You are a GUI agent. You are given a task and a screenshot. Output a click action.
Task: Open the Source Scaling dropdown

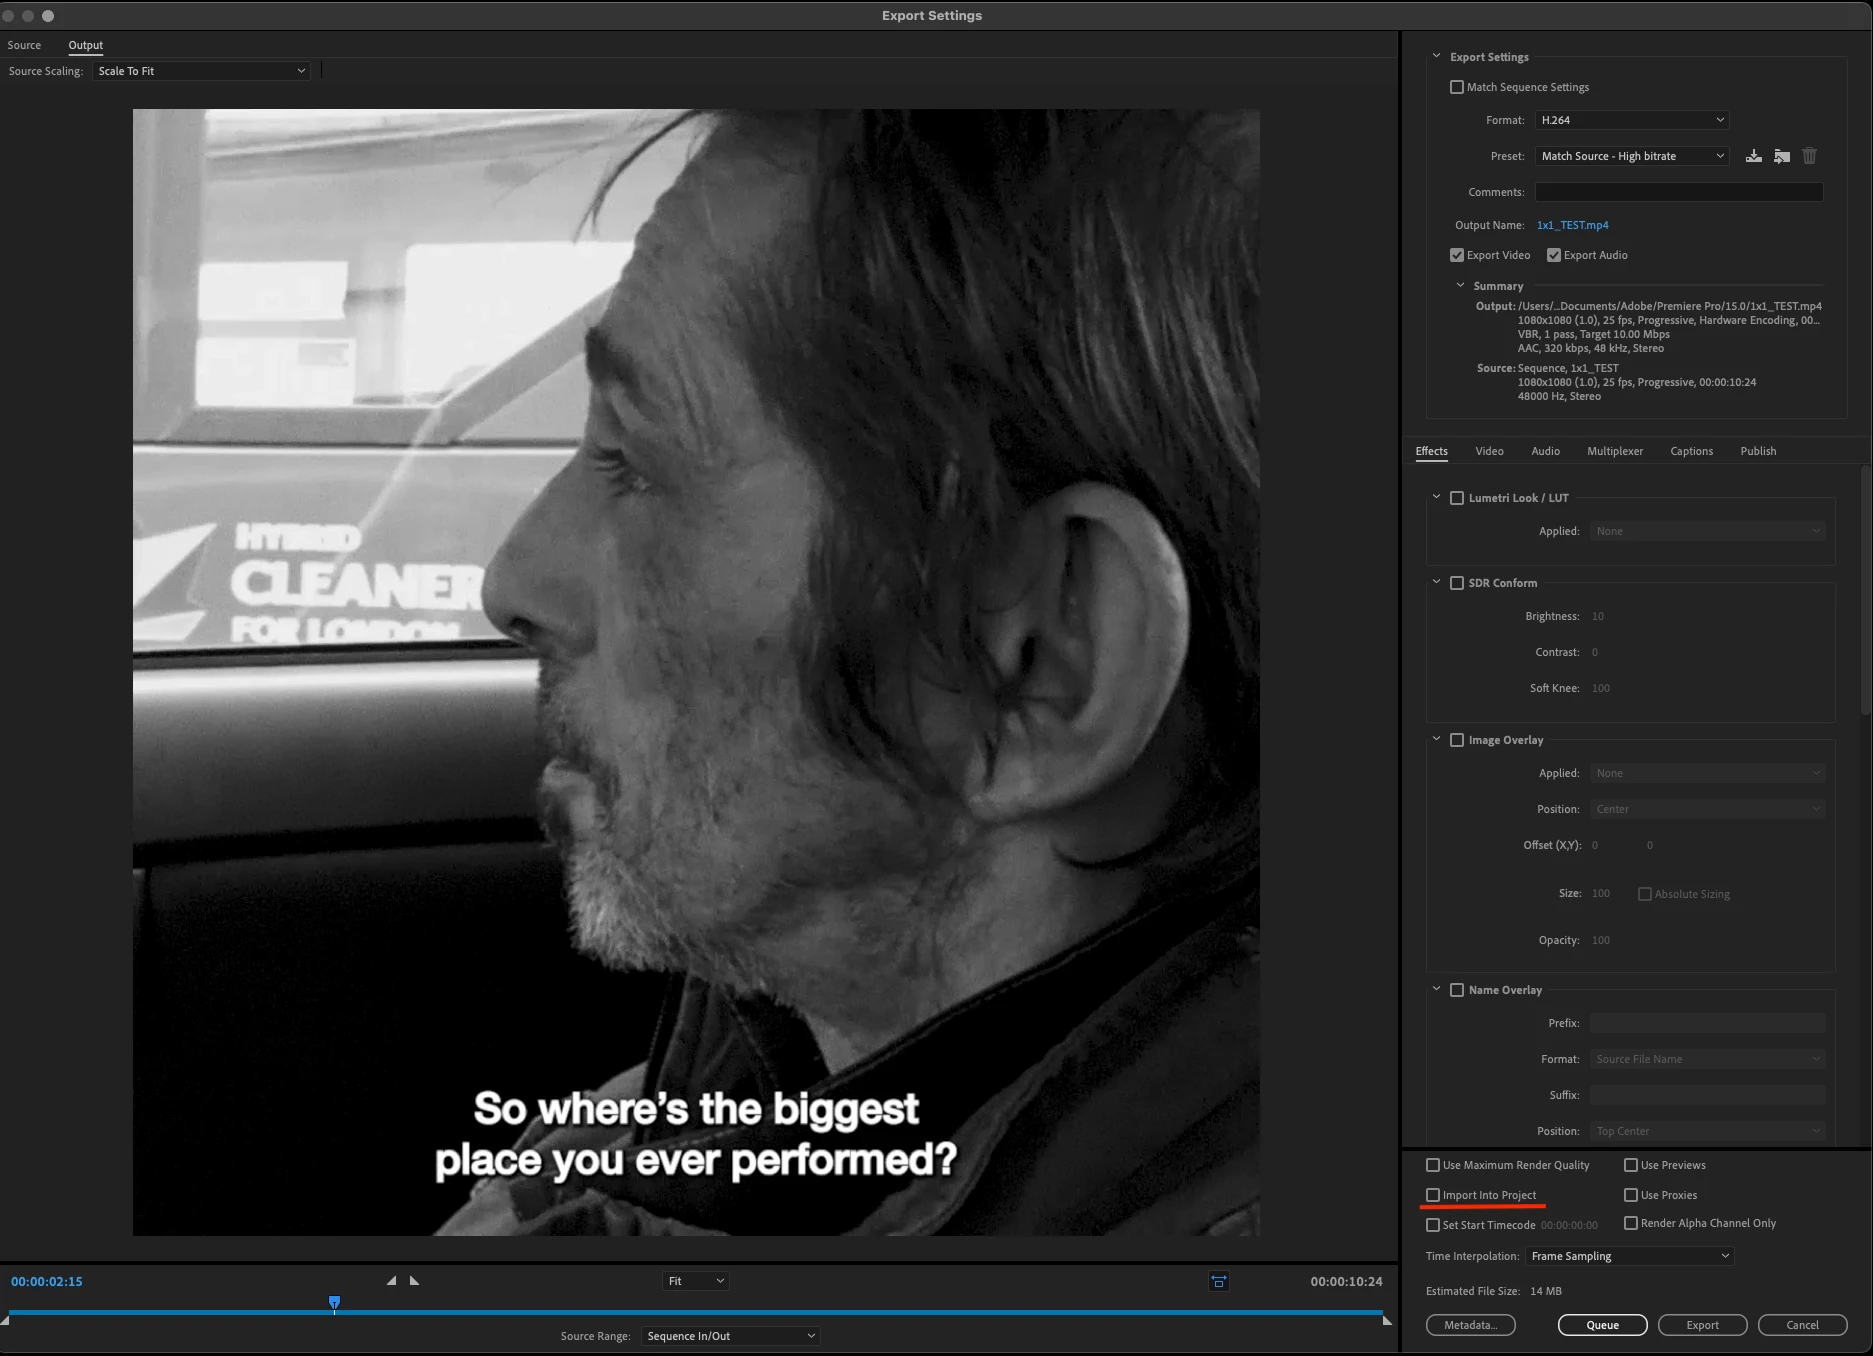(201, 71)
